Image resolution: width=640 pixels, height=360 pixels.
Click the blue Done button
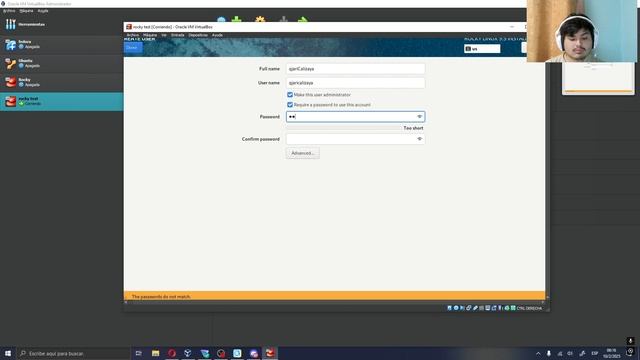pyautogui.click(x=133, y=47)
